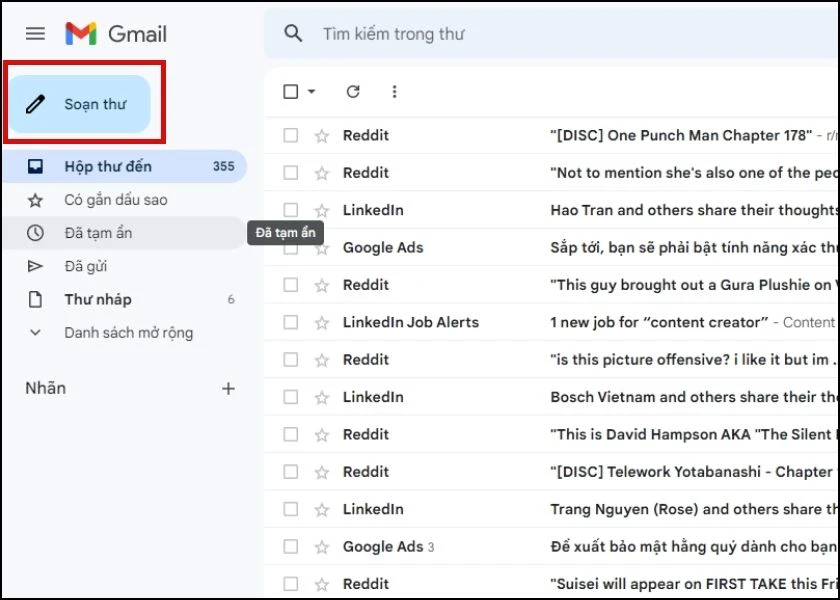Open the select-all dropdown arrow

click(311, 92)
